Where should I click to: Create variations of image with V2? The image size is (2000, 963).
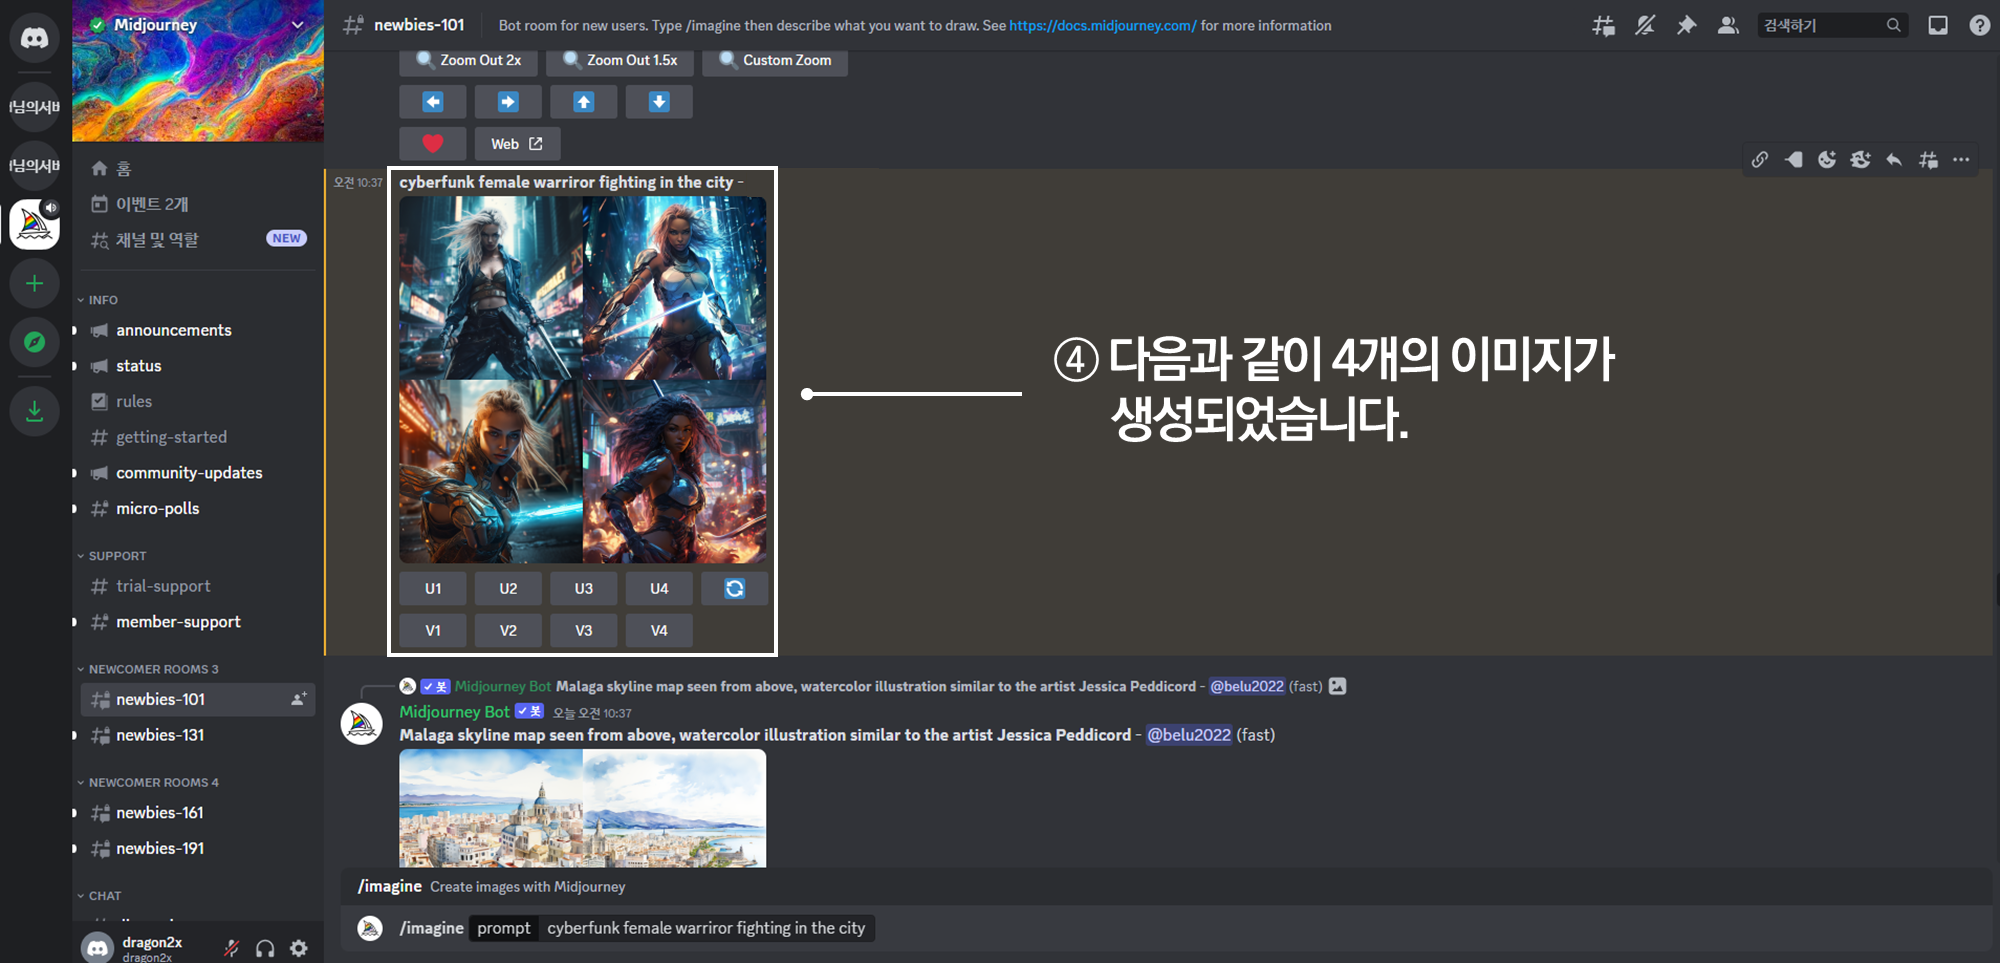point(508,631)
